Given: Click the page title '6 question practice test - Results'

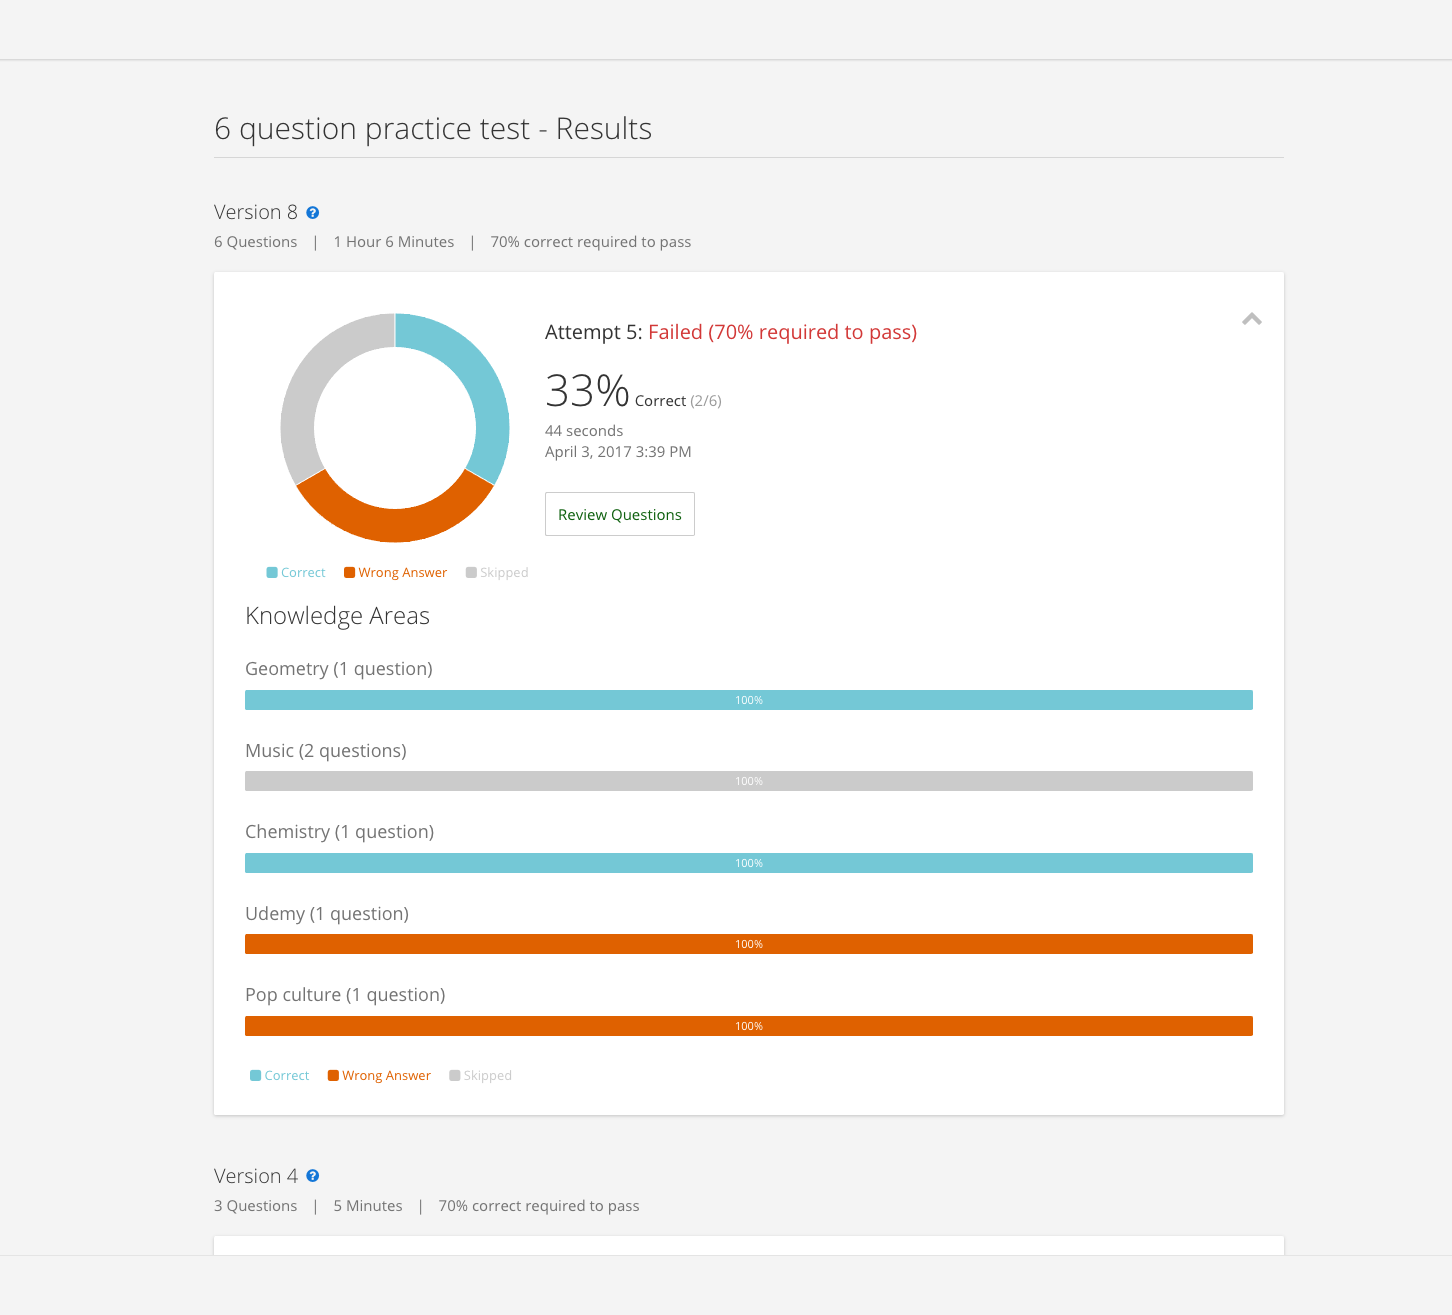Looking at the screenshot, I should 433,129.
